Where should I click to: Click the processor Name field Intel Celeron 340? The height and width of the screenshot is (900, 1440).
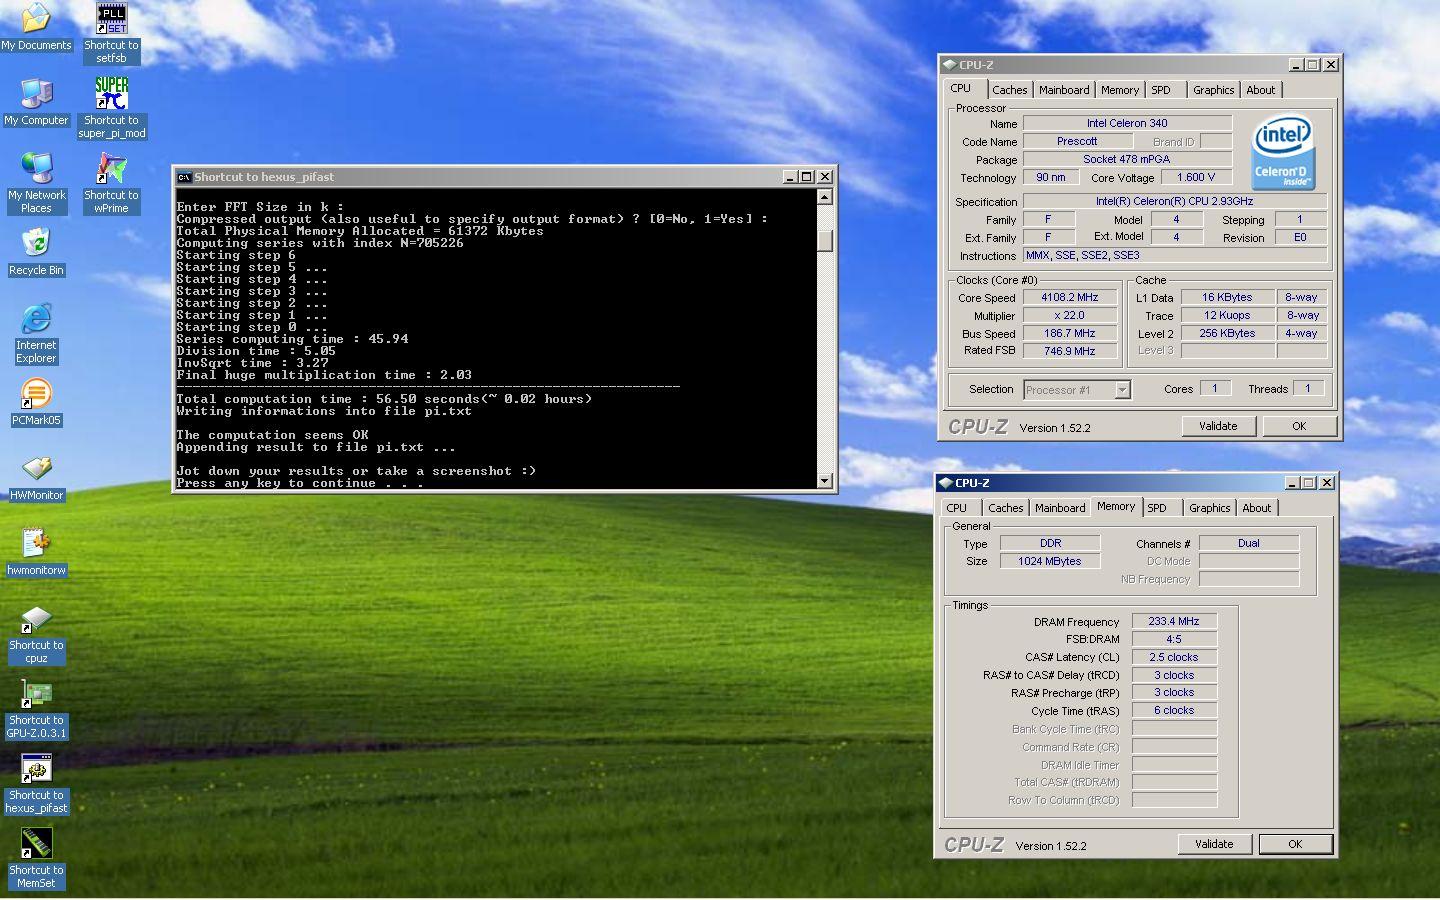(1127, 123)
